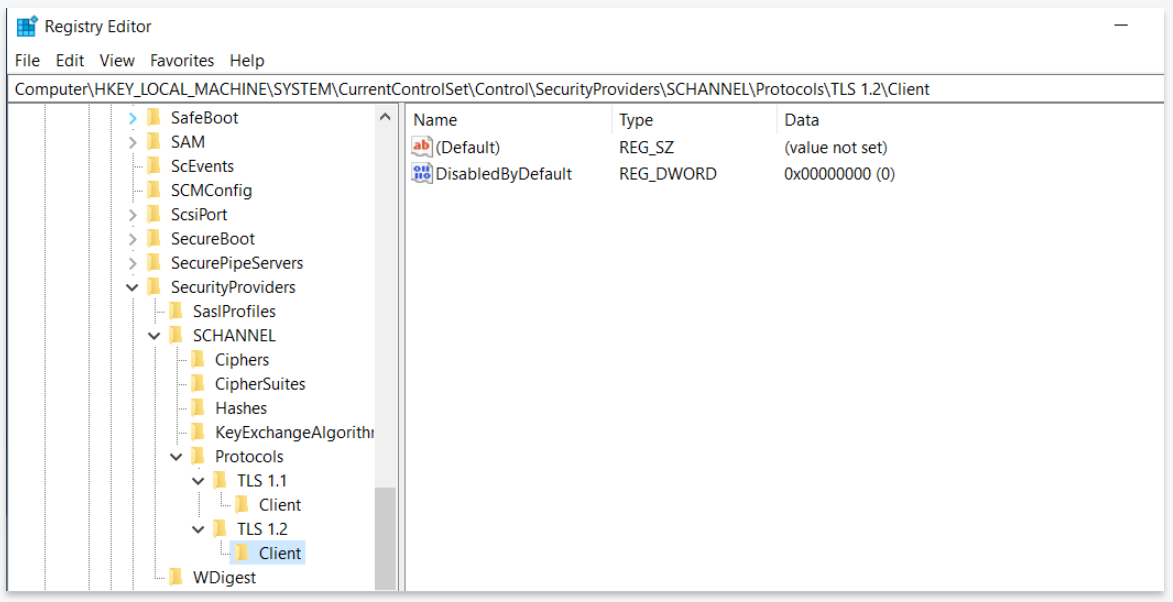1173x602 pixels.
Task: Open the Favorites menu
Action: tap(182, 60)
